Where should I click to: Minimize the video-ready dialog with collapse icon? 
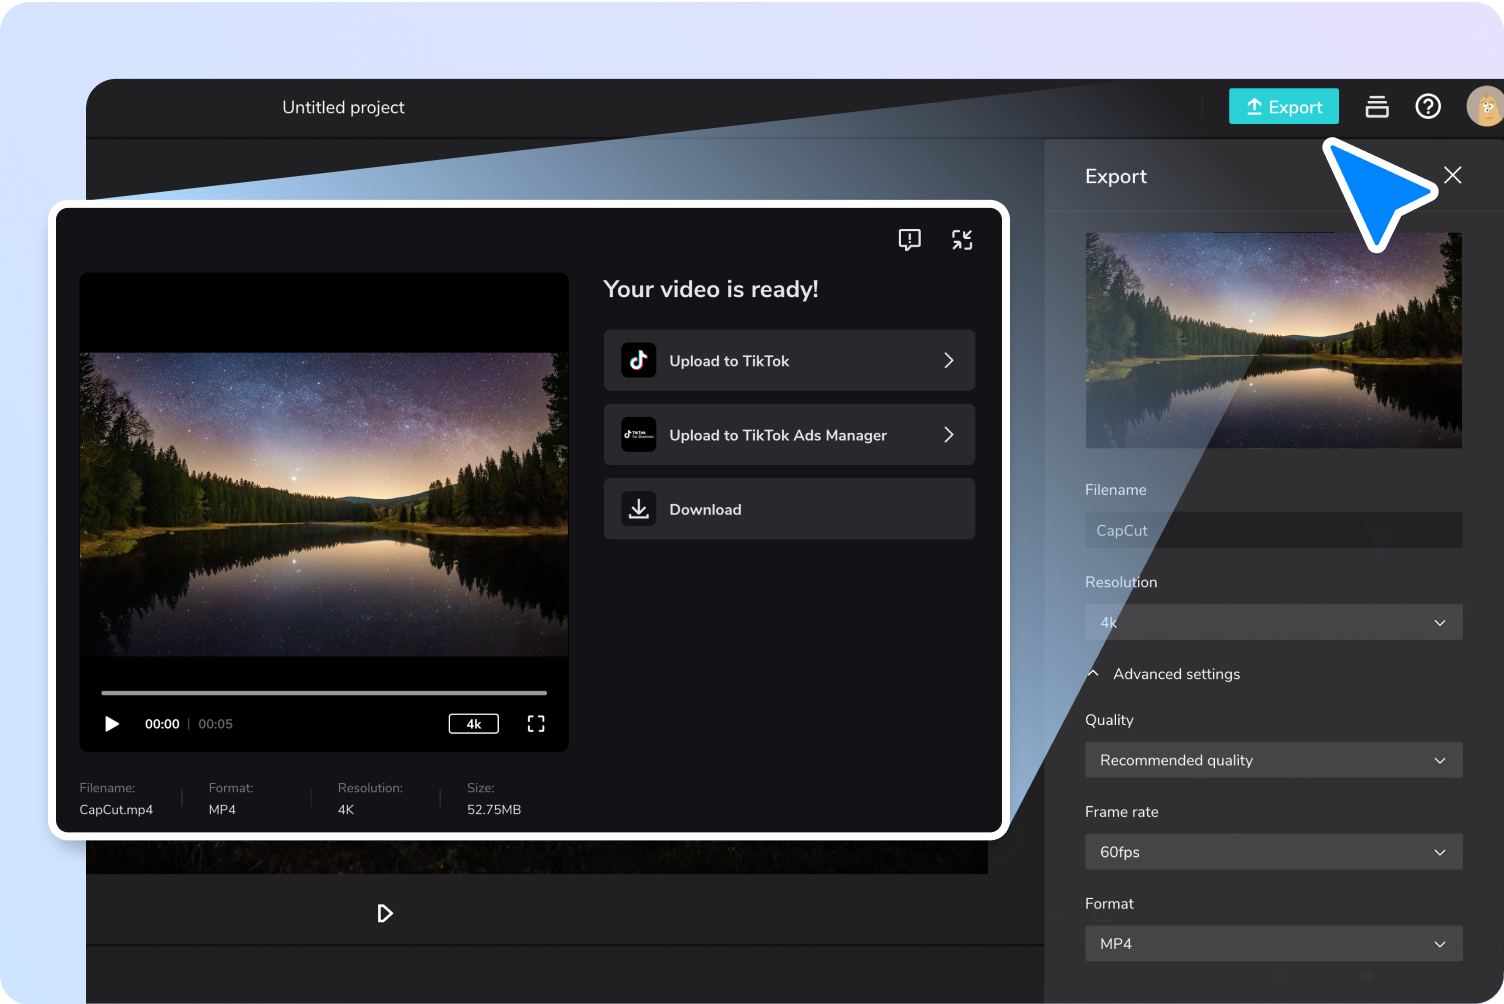tap(962, 240)
